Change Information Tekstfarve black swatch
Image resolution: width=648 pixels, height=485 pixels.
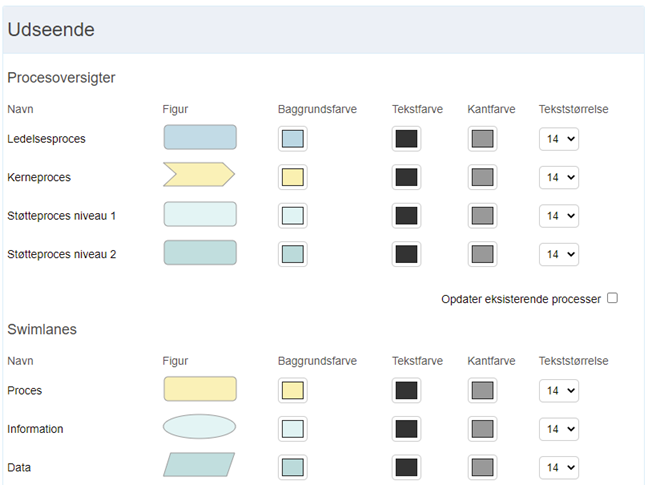pyautogui.click(x=406, y=429)
